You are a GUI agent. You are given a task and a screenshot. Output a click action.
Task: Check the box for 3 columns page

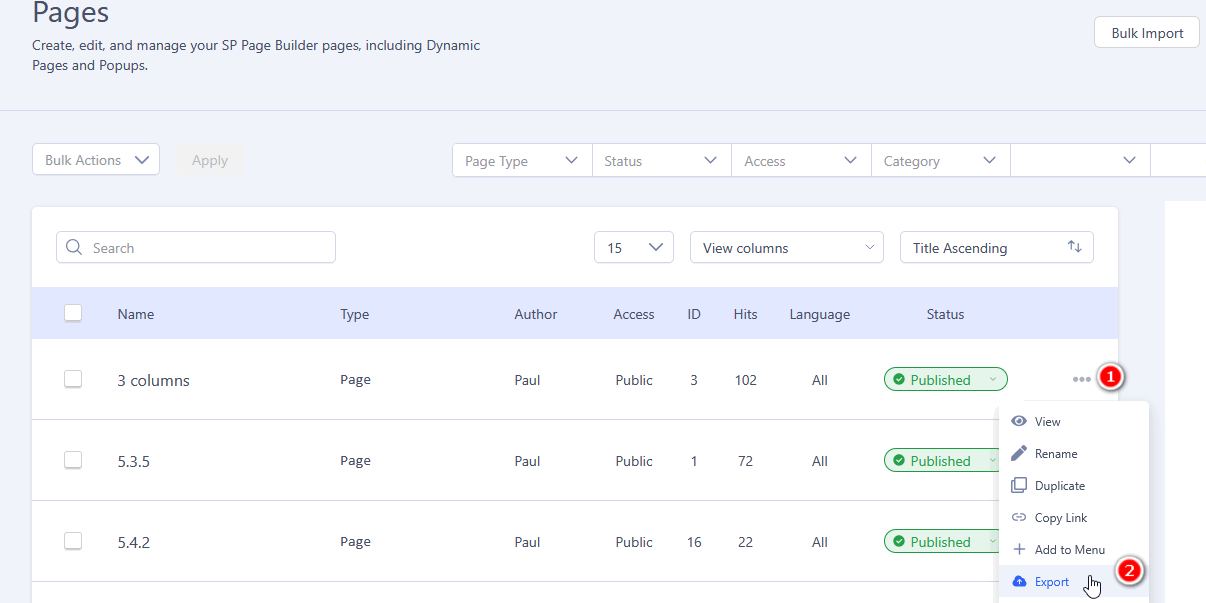(73, 379)
